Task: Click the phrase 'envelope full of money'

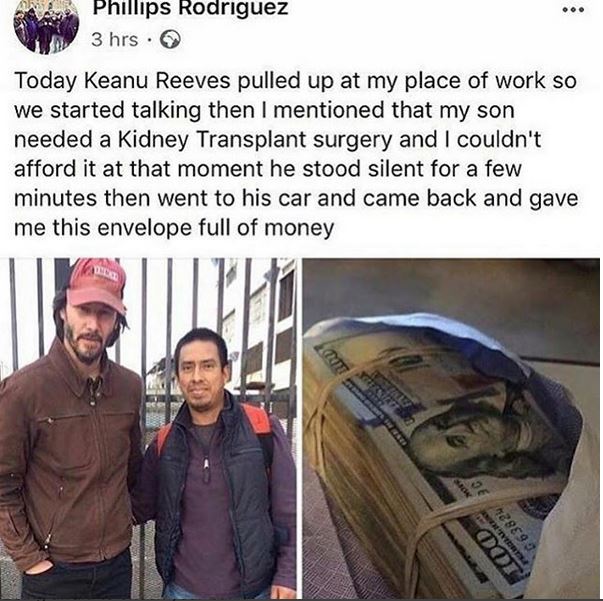Action: tap(216, 228)
